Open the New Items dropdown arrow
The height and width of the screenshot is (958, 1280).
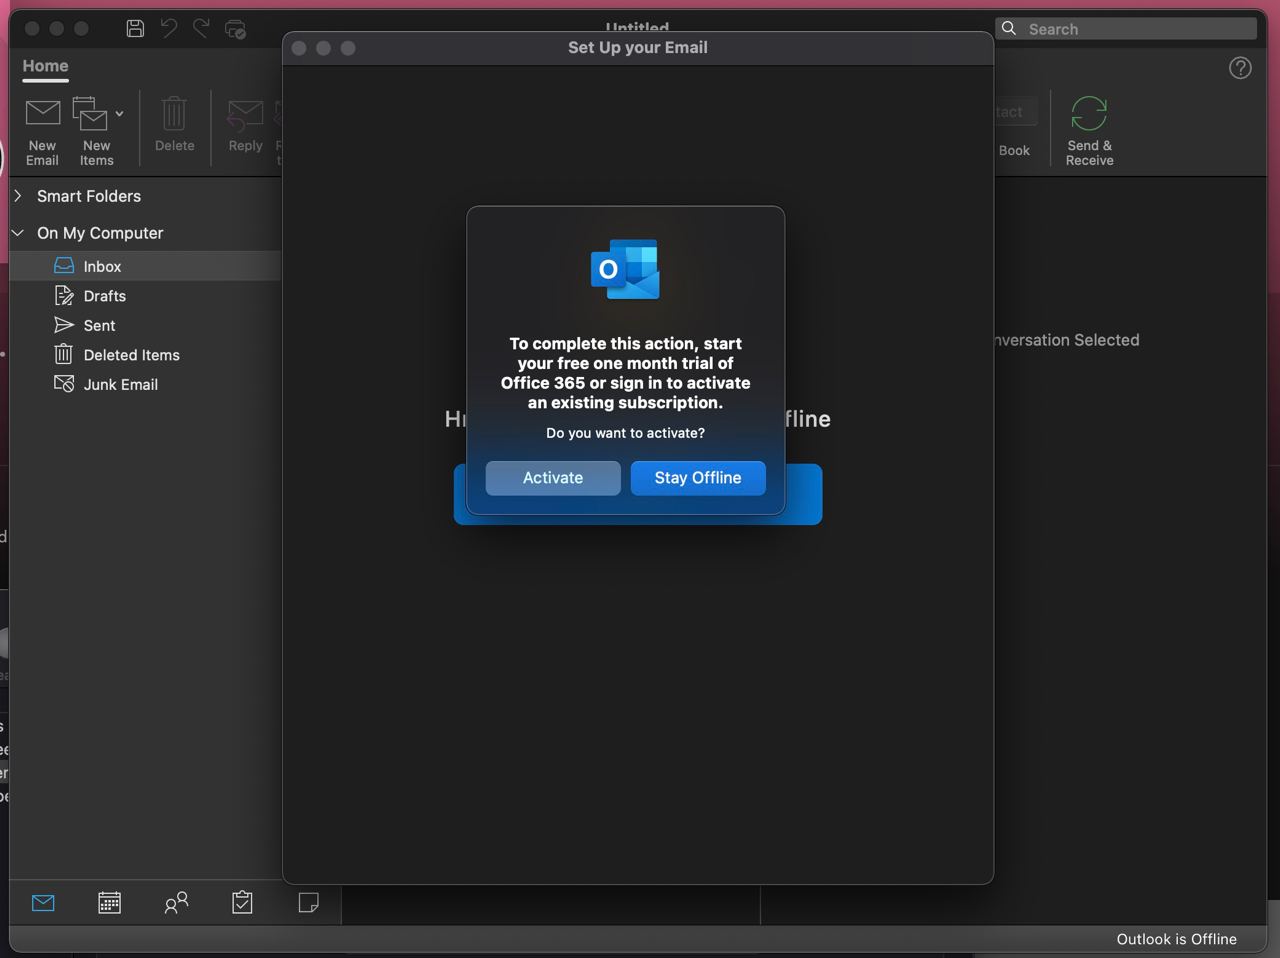click(119, 114)
